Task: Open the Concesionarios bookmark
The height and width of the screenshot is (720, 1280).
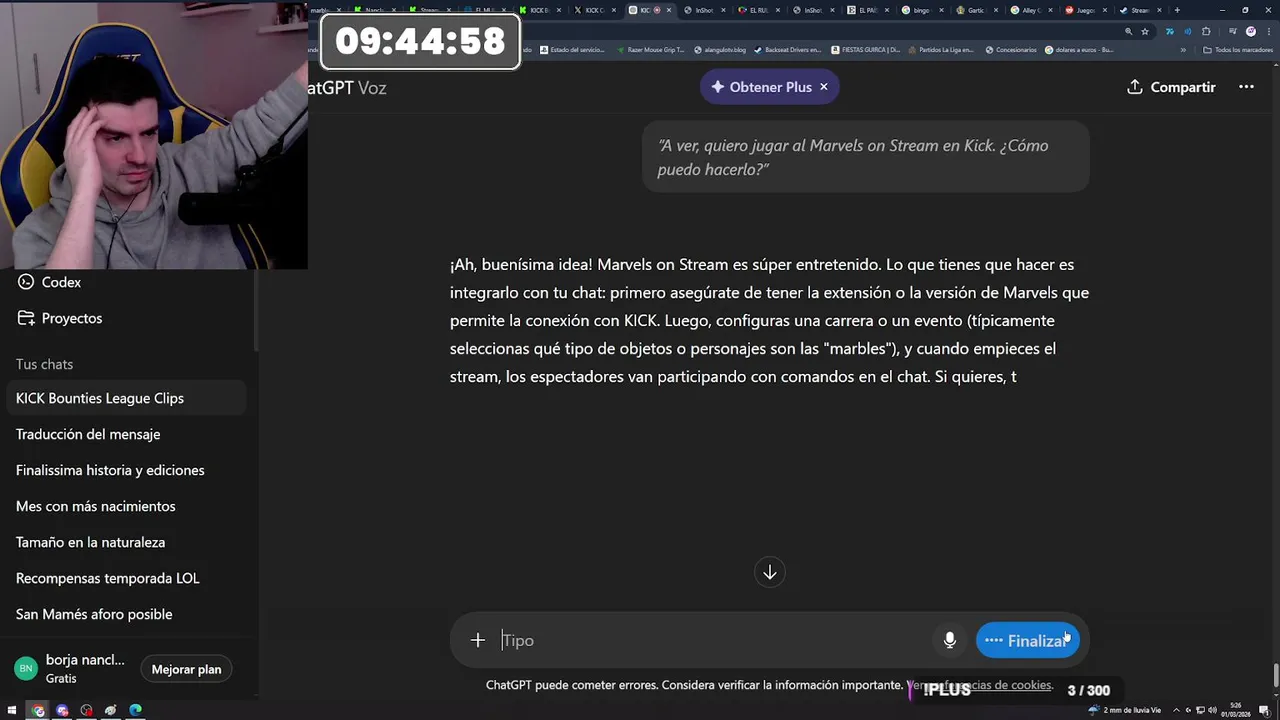Action: (1010, 50)
